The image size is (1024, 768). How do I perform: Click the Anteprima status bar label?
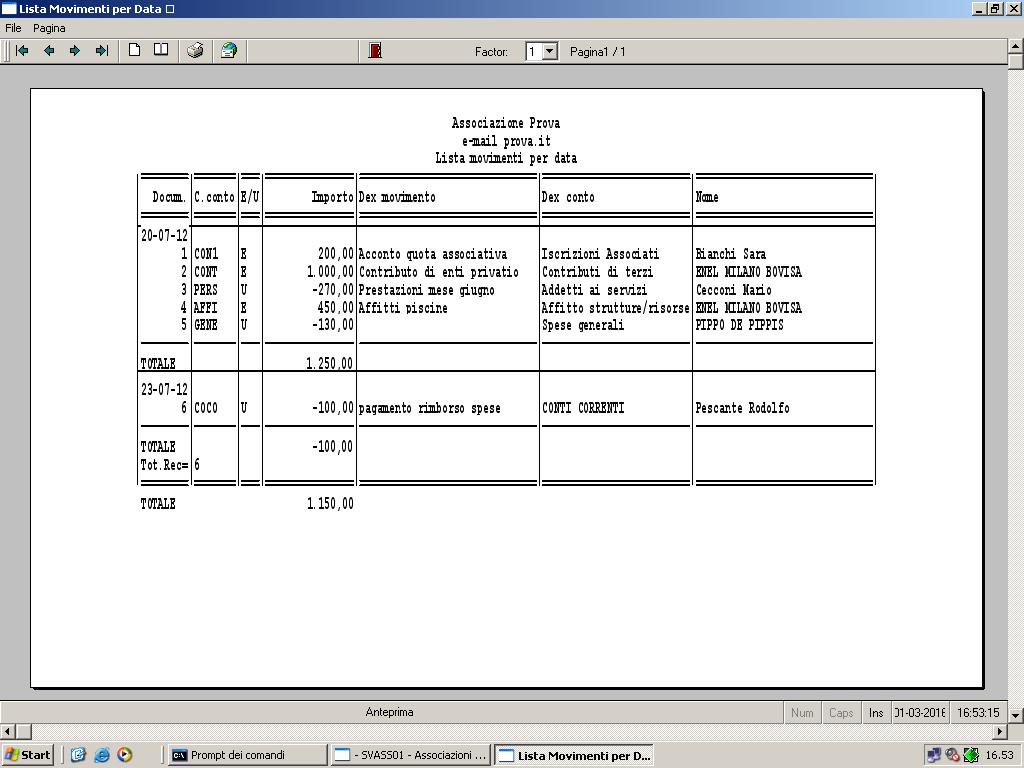(x=389, y=712)
